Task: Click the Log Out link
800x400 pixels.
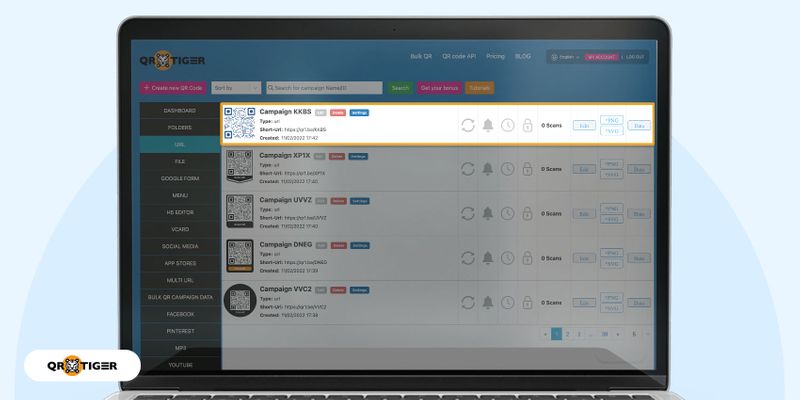Action: [x=635, y=57]
